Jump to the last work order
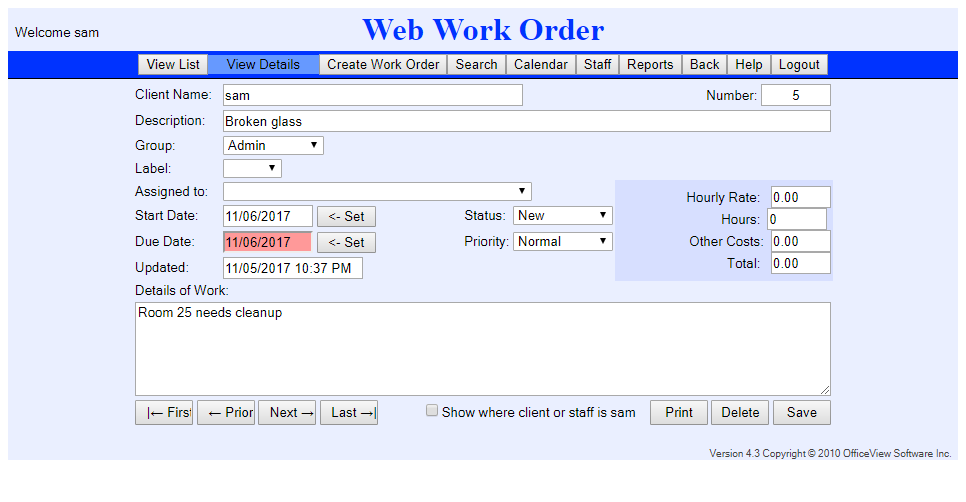The height and width of the screenshot is (502, 966). coord(349,412)
